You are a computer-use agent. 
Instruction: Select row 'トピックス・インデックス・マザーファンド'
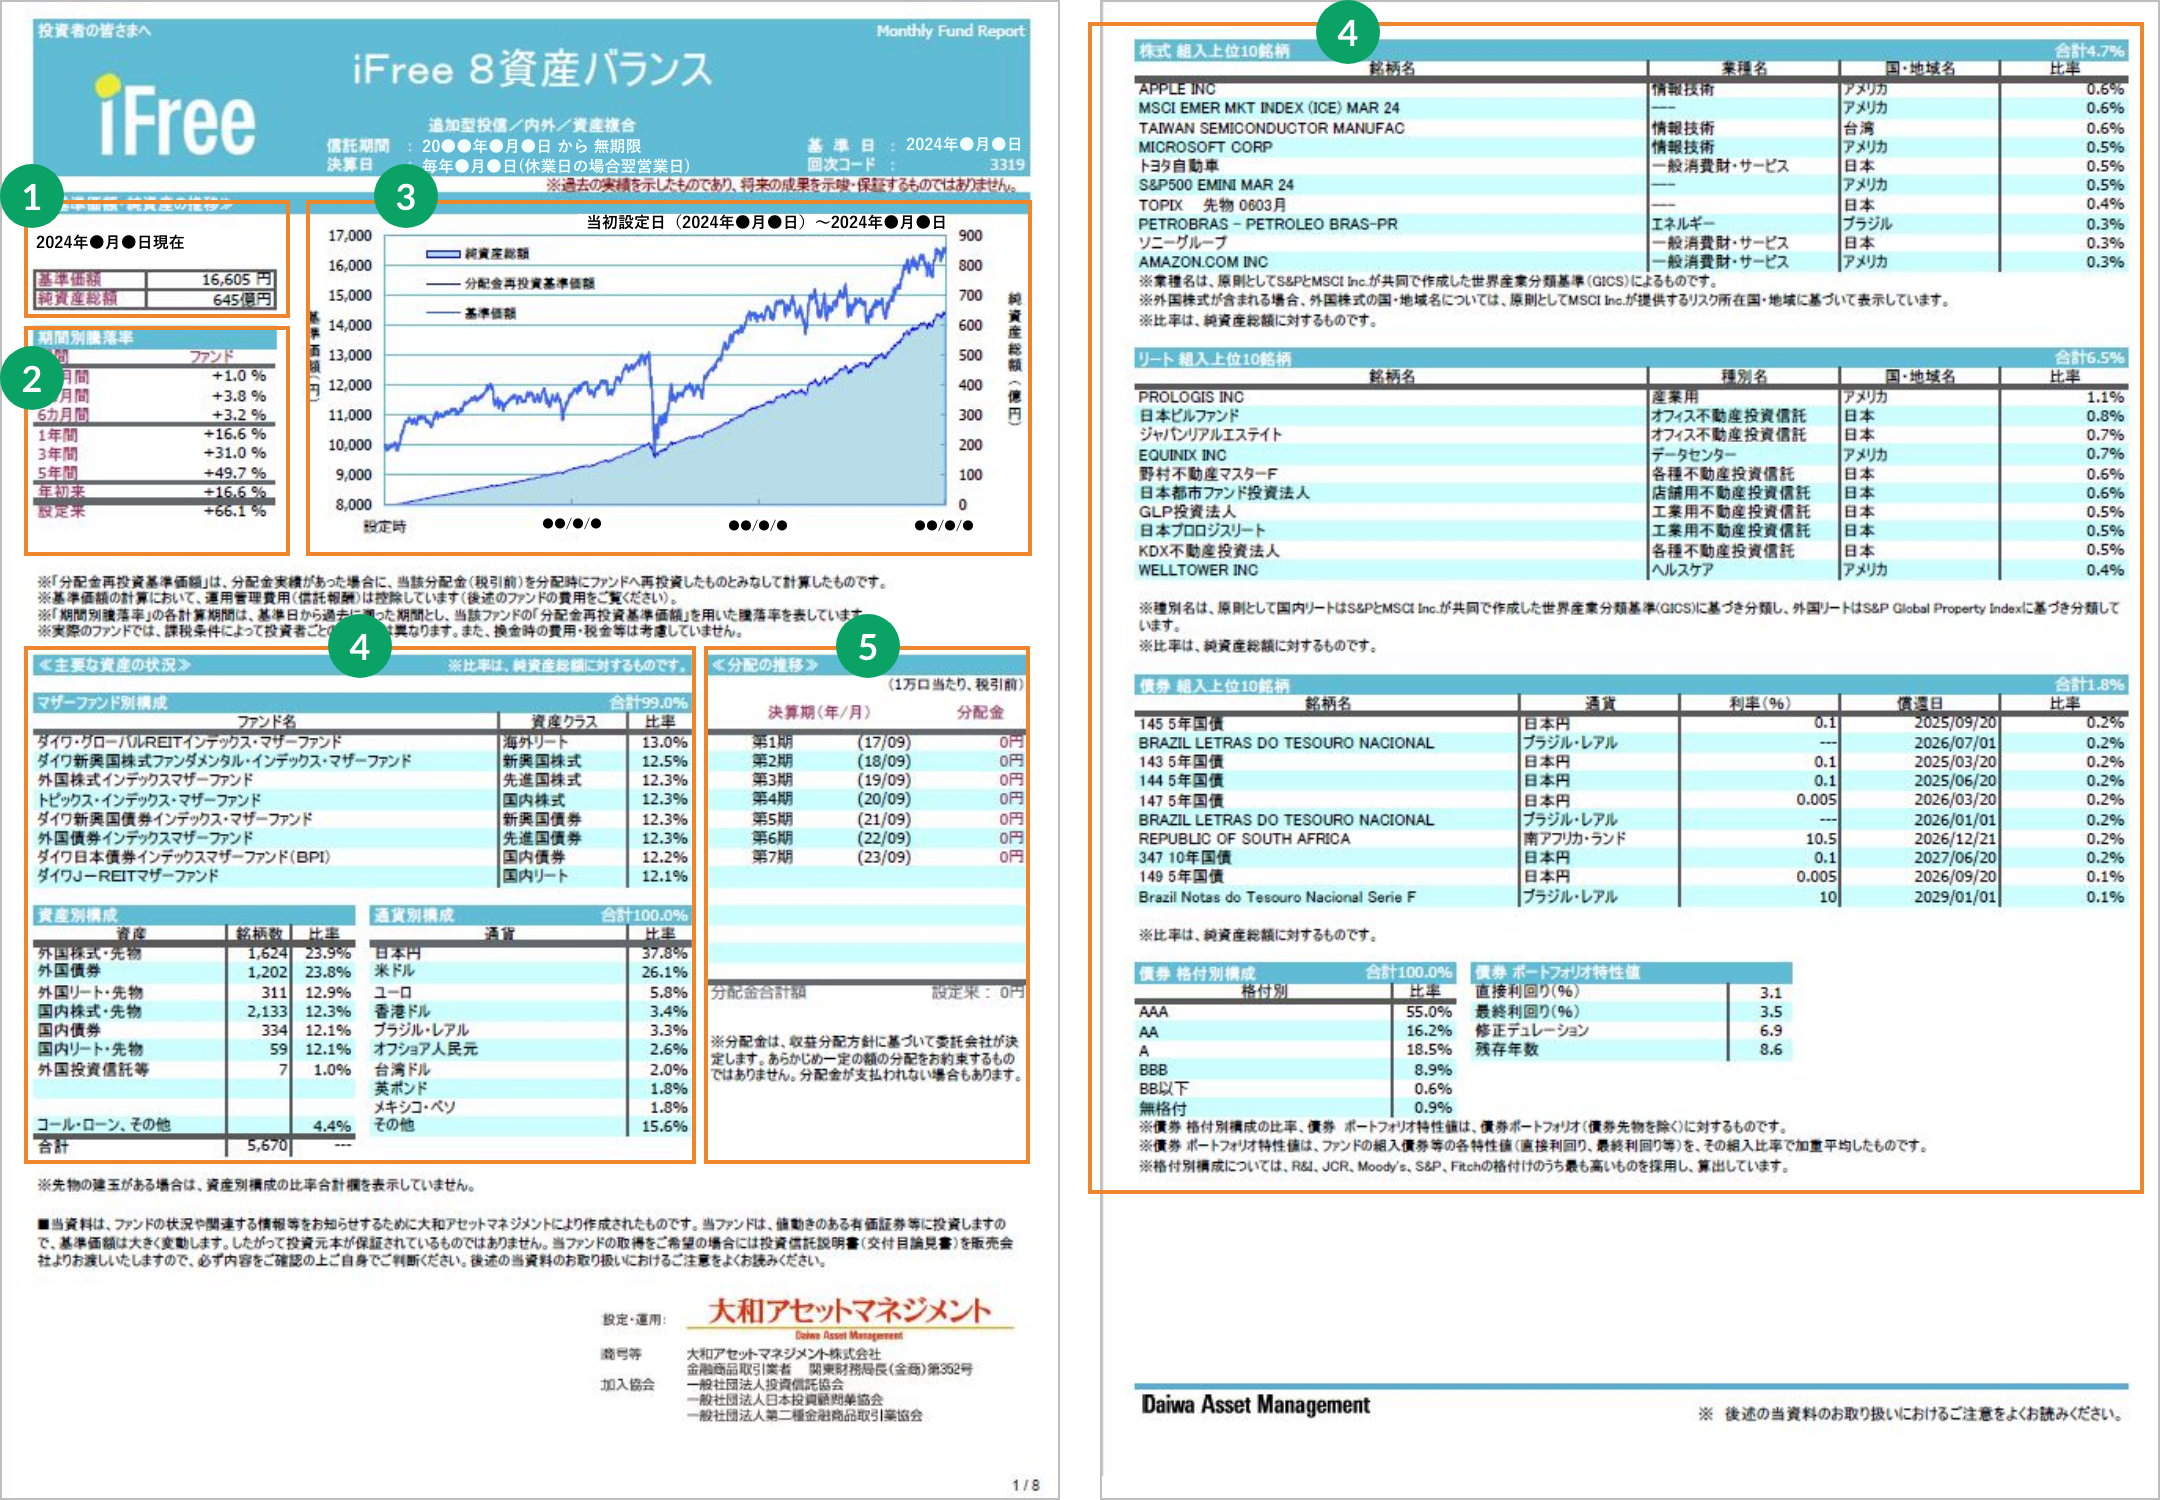click(361, 800)
